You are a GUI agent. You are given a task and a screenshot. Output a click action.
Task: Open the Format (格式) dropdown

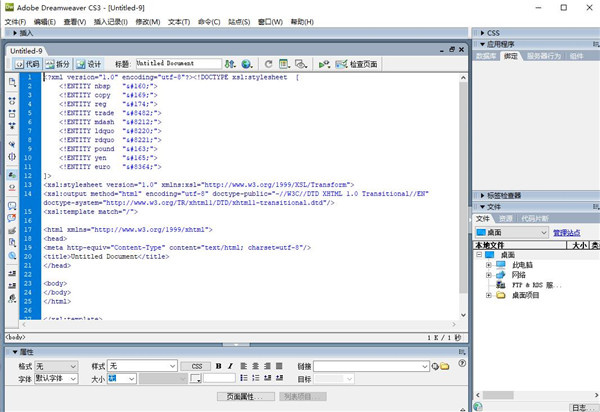click(56, 366)
